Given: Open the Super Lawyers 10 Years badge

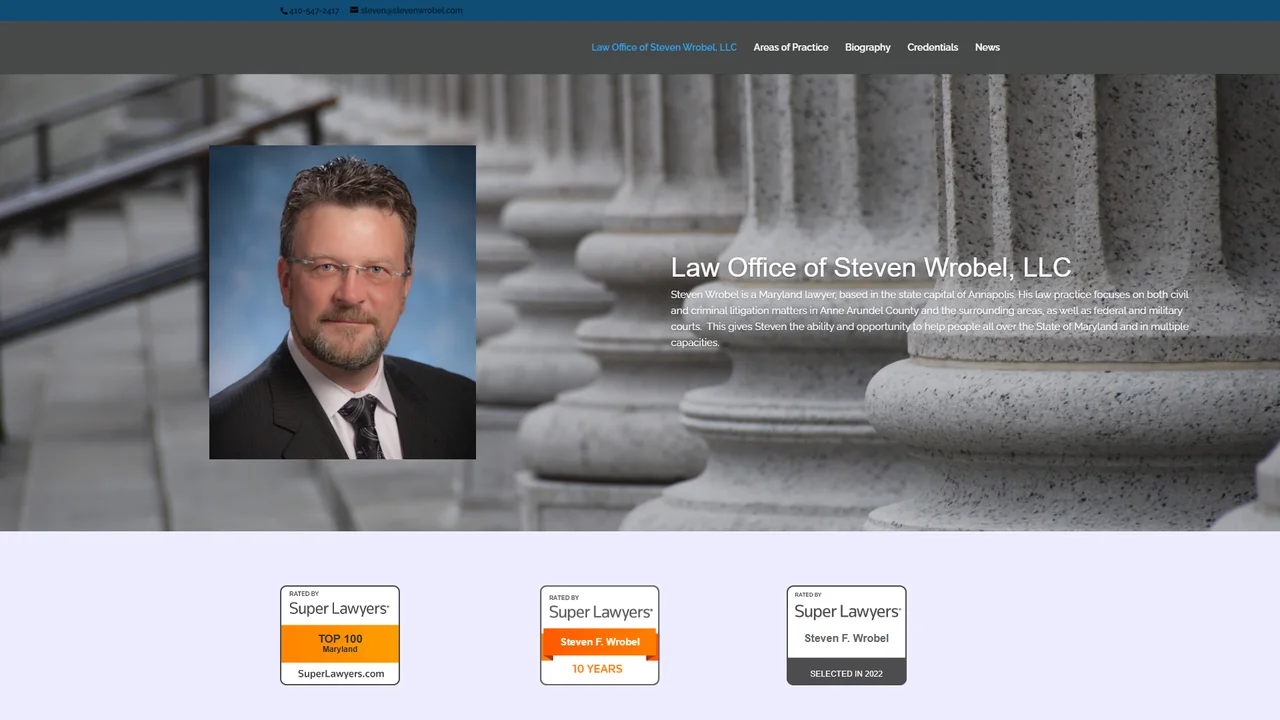Looking at the screenshot, I should point(600,635).
